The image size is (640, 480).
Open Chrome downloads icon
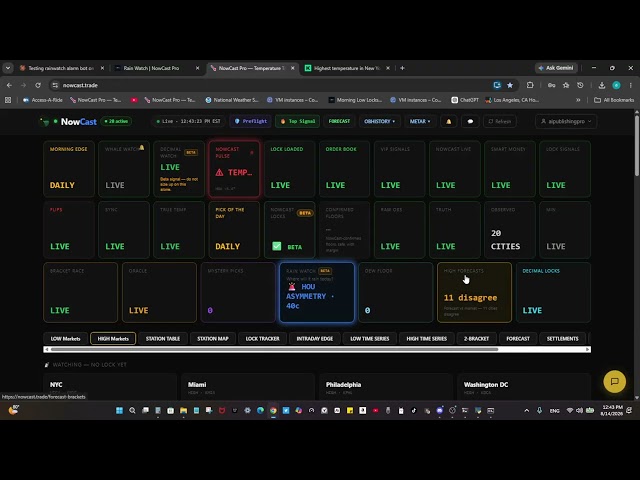click(602, 85)
